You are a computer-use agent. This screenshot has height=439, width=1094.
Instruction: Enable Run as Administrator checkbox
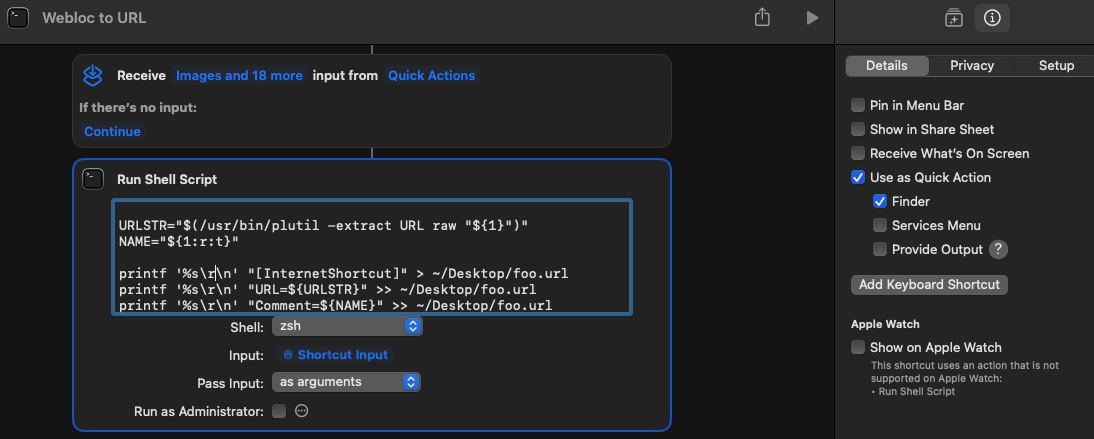click(279, 411)
